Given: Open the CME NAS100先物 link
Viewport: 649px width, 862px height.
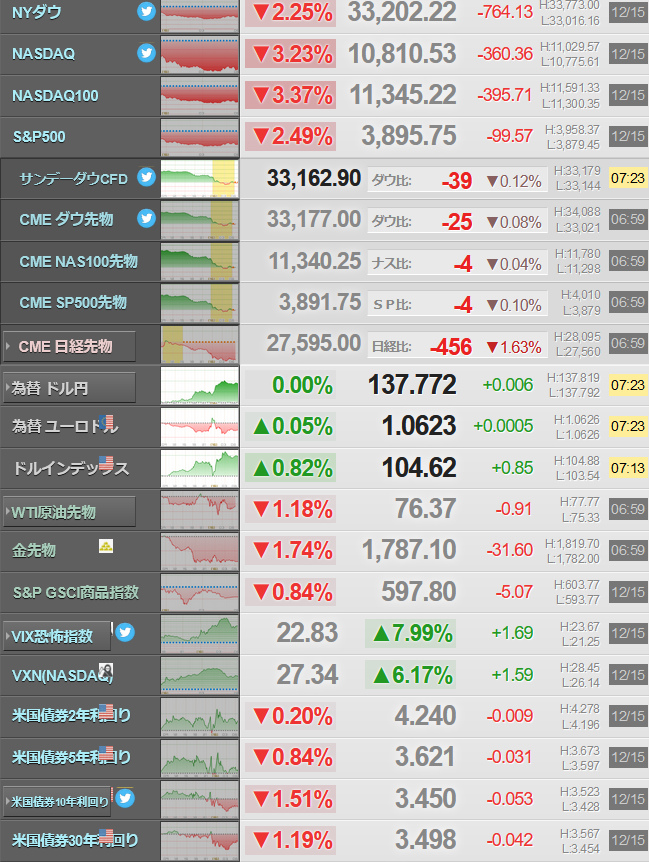Looking at the screenshot, I should pos(79,261).
